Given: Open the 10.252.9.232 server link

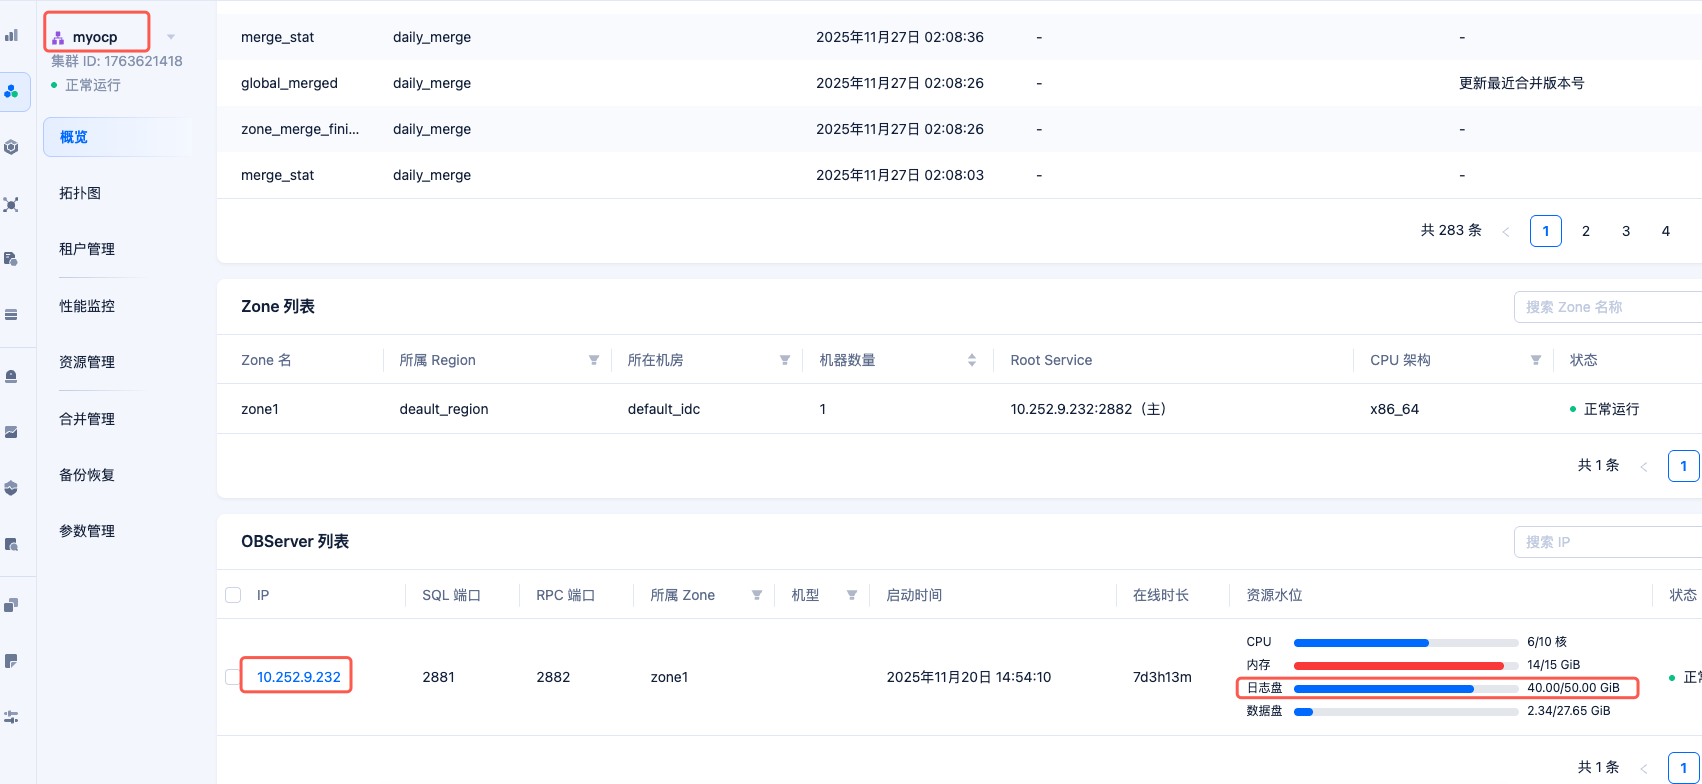Looking at the screenshot, I should pyautogui.click(x=298, y=677).
